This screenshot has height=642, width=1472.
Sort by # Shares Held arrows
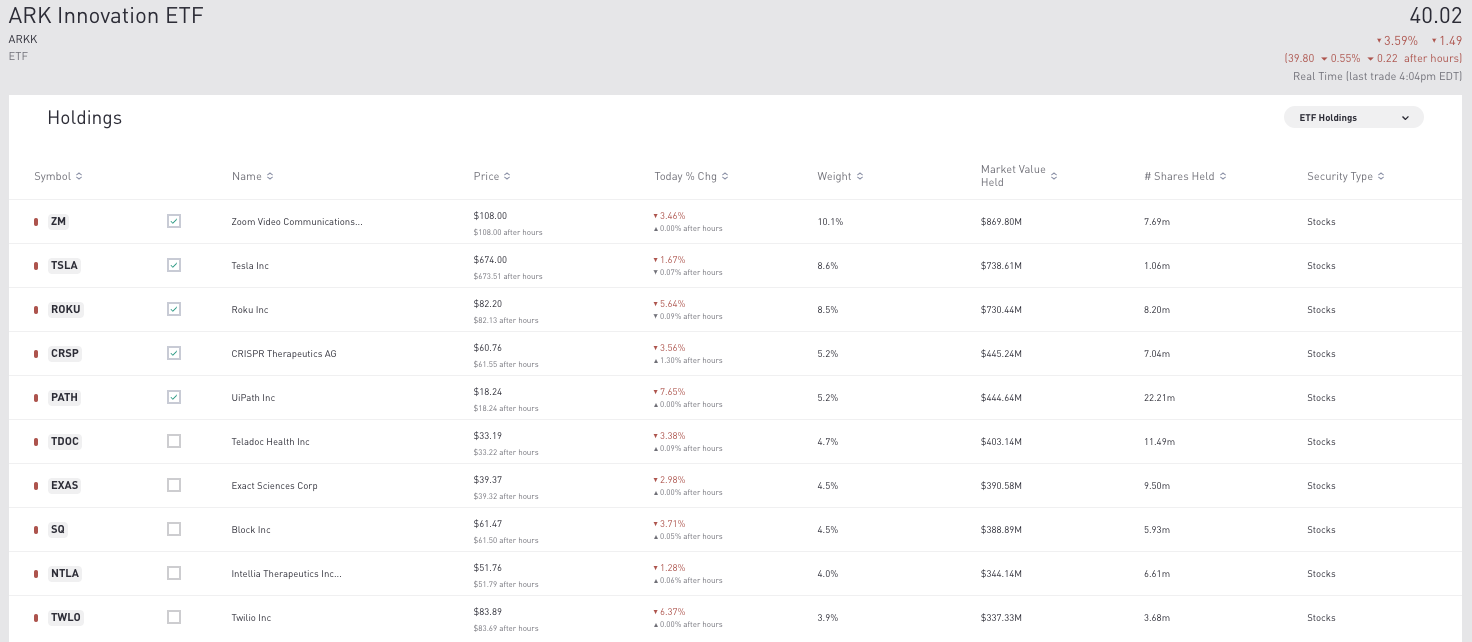[x=1223, y=177]
